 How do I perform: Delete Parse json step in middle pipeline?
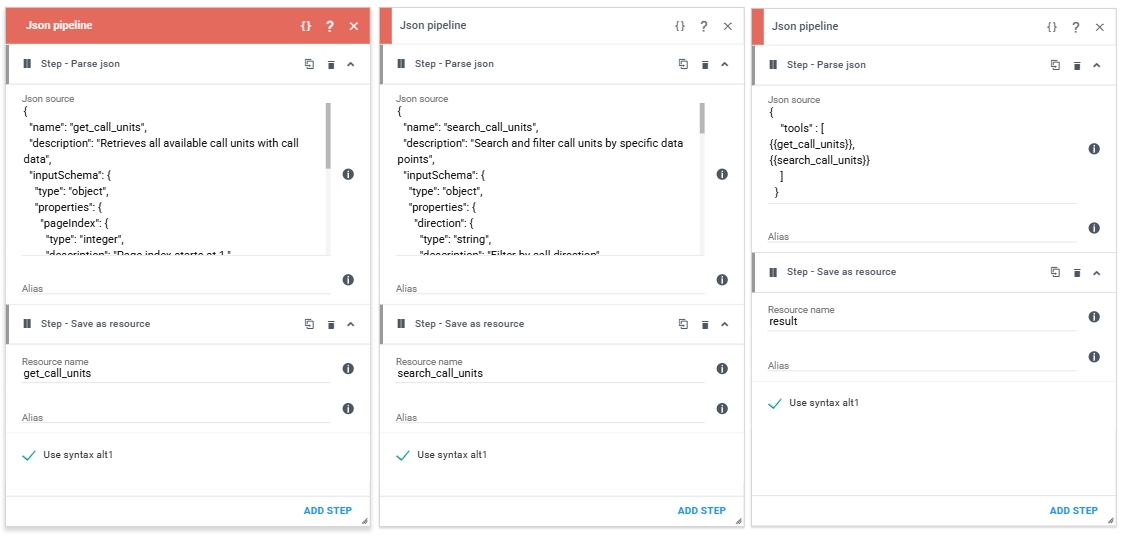pos(705,64)
